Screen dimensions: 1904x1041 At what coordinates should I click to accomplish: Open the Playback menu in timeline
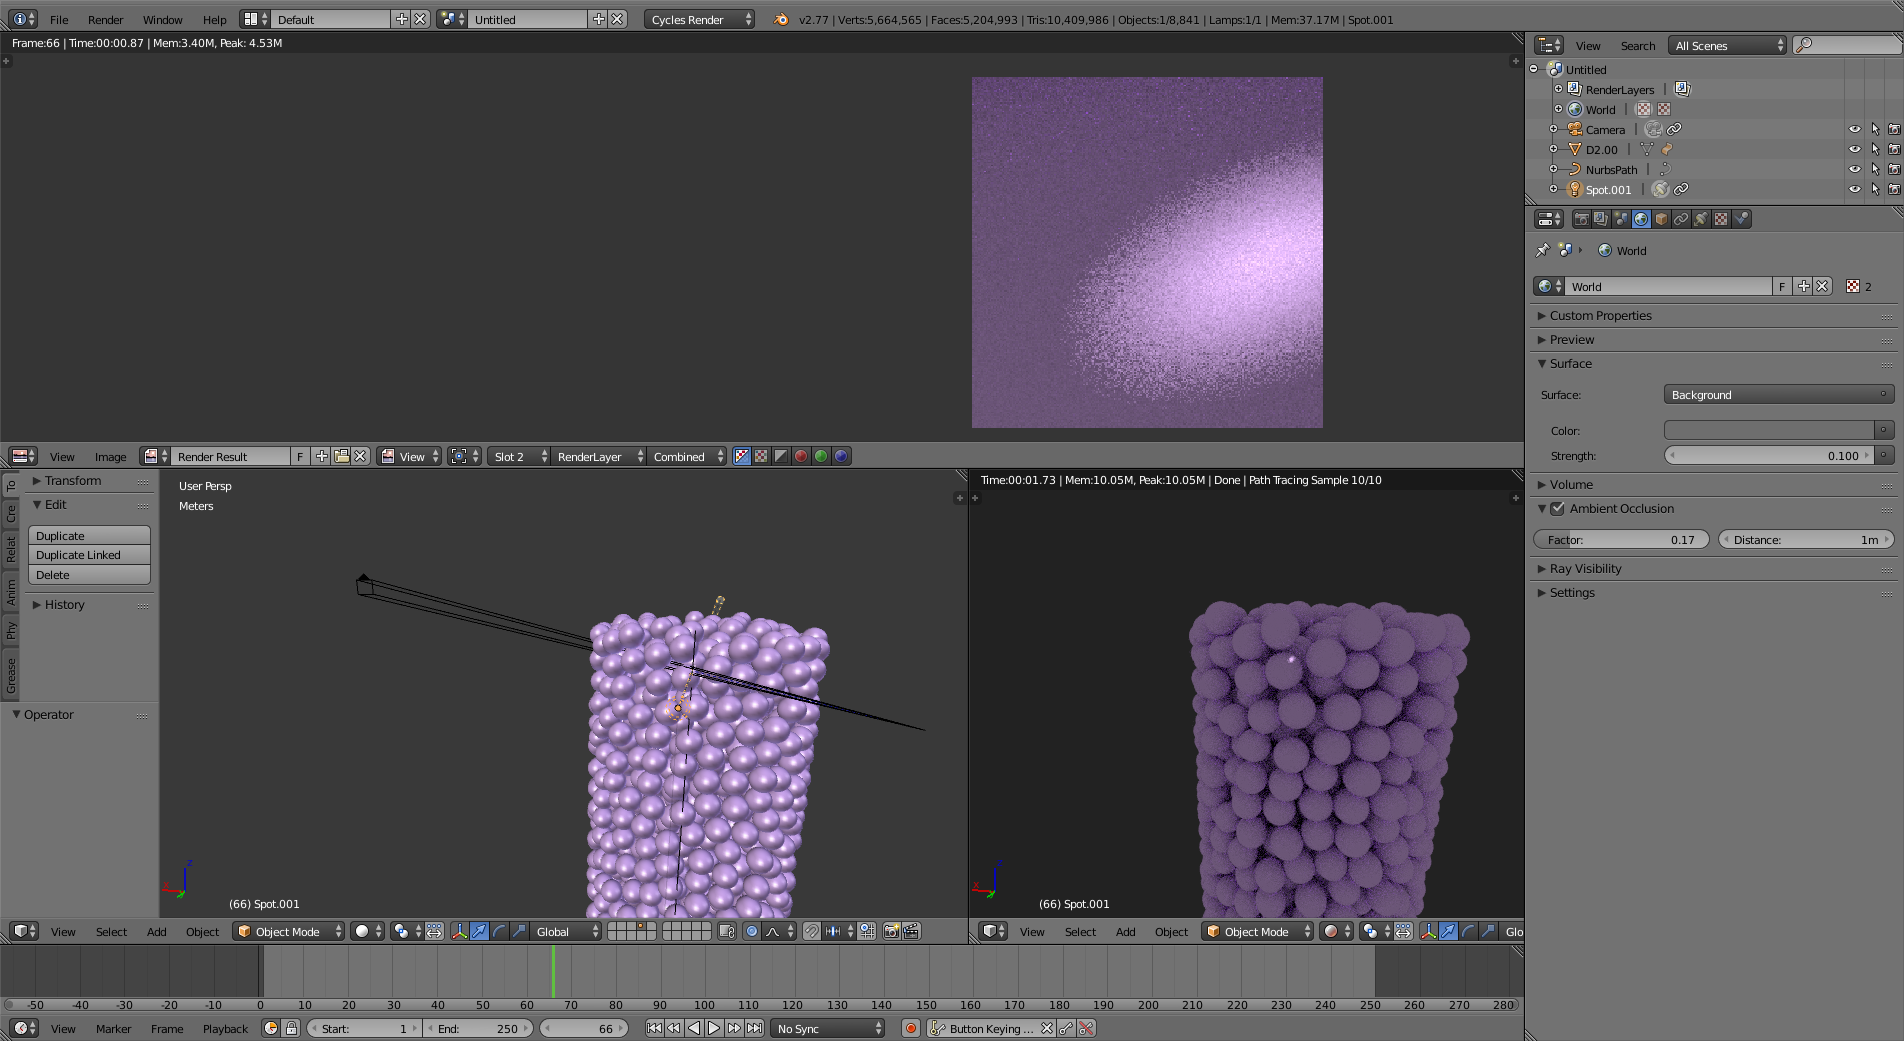[225, 1028]
